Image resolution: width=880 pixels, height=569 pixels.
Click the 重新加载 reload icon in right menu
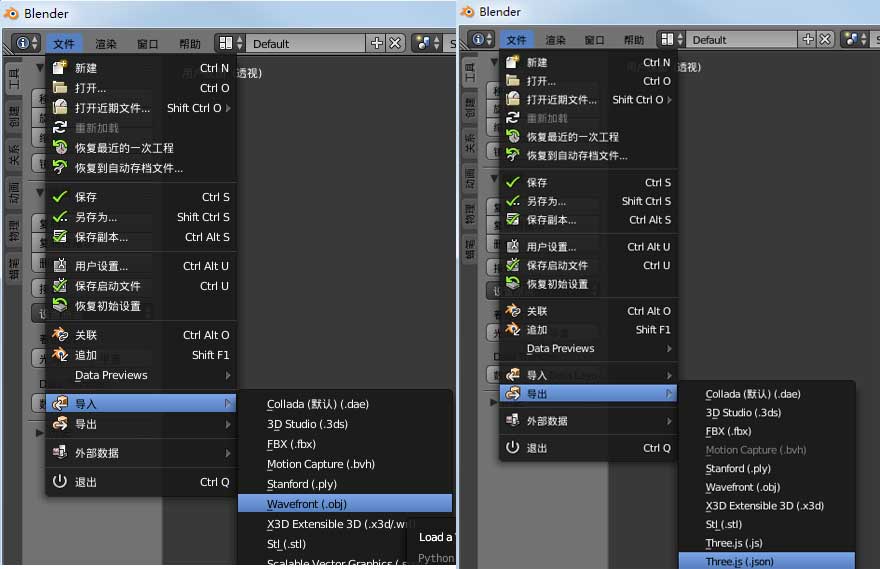click(x=512, y=118)
